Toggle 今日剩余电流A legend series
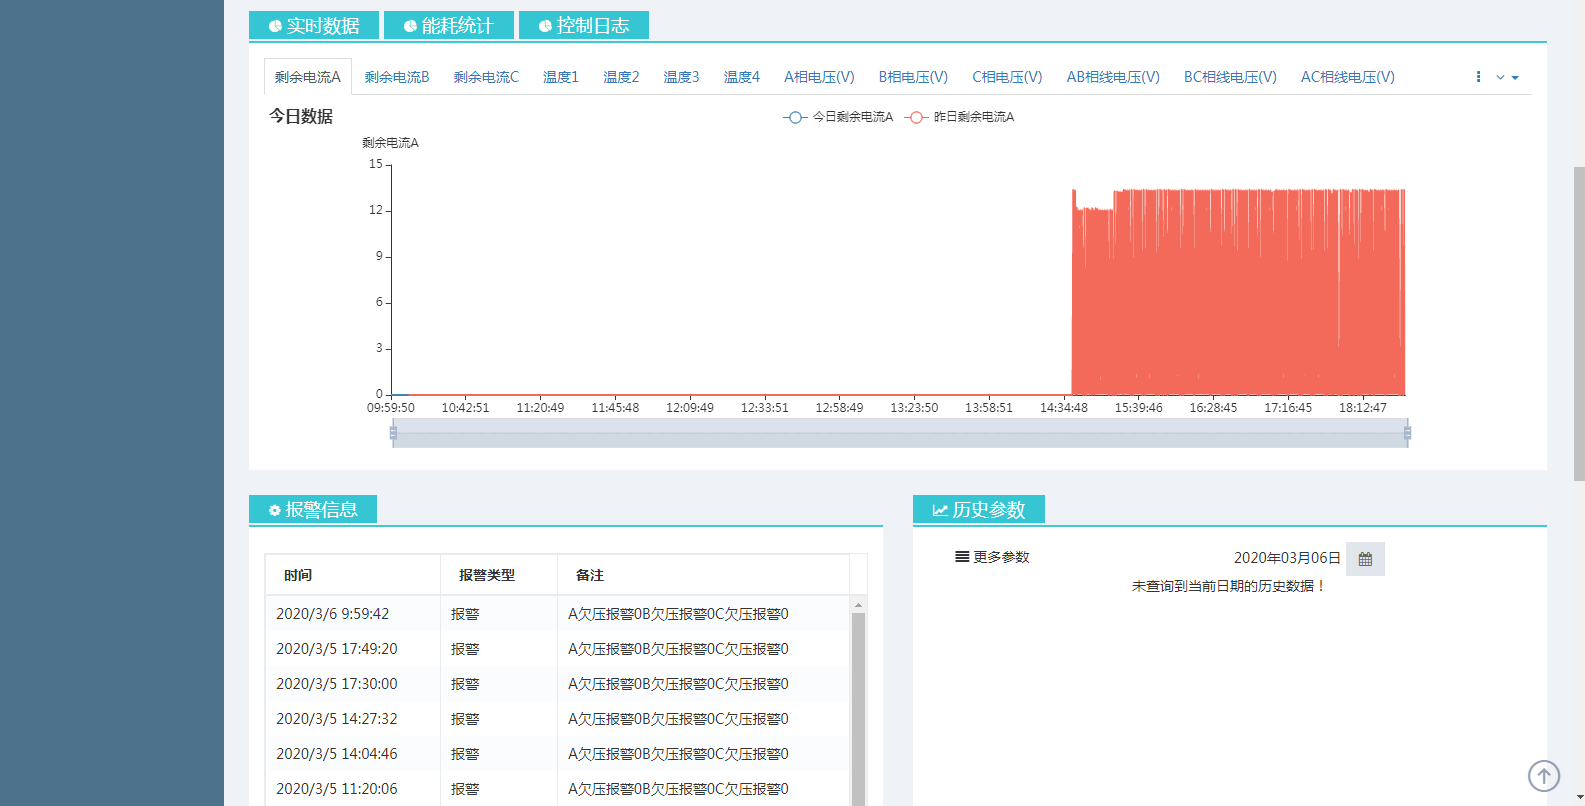The image size is (1585, 806). pos(838,117)
